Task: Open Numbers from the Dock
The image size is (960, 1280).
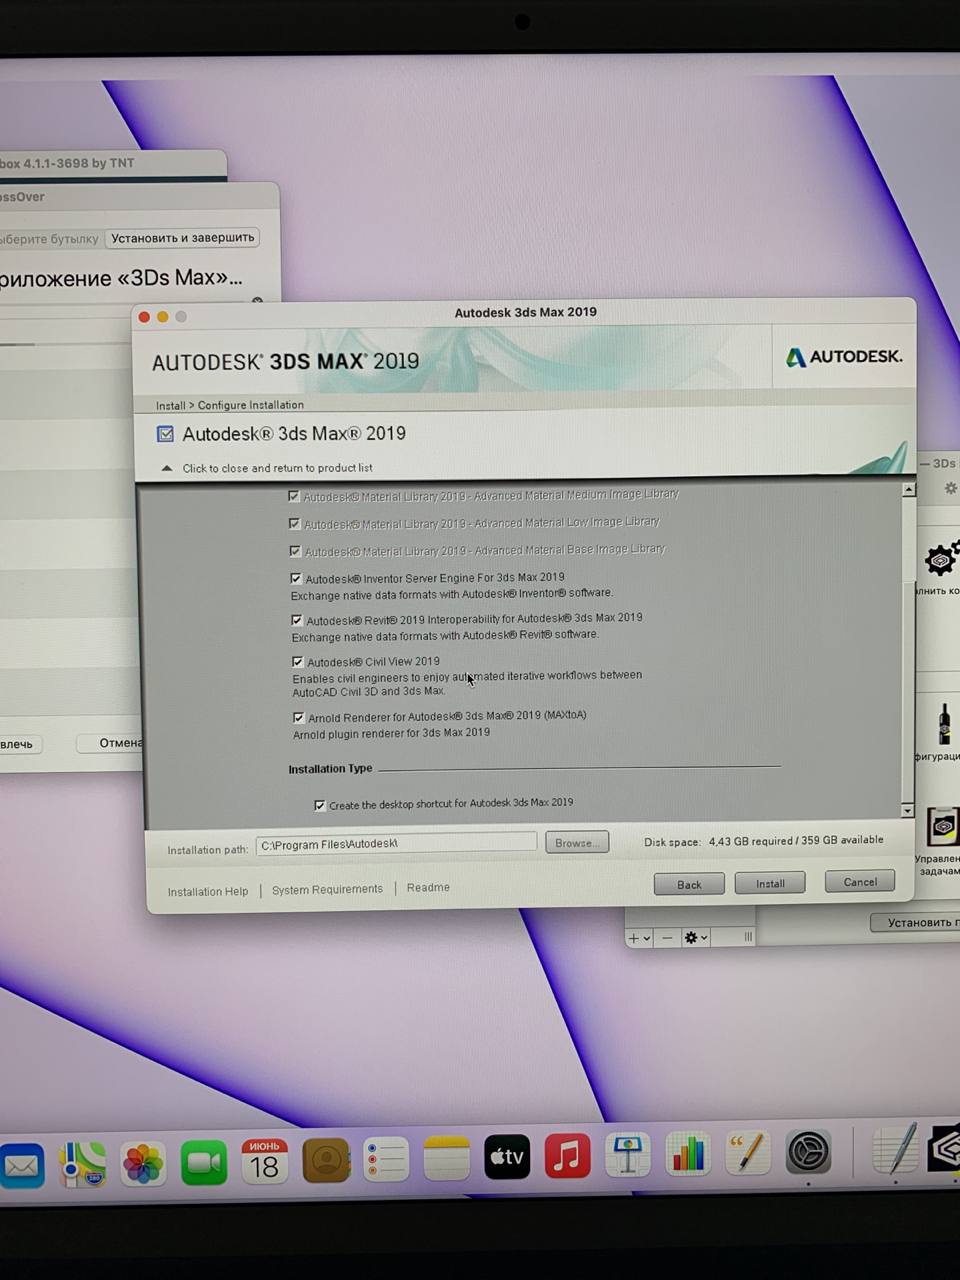Action: point(688,1155)
